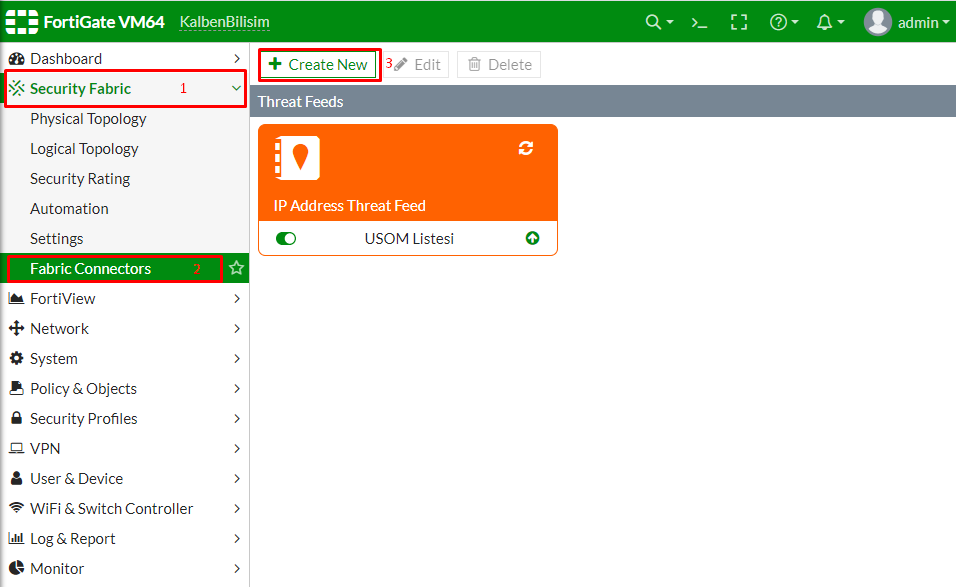Screen dimensions: 956x587
Task: Expand the Dashboard menu chevron
Action: pyautogui.click(x=237, y=59)
